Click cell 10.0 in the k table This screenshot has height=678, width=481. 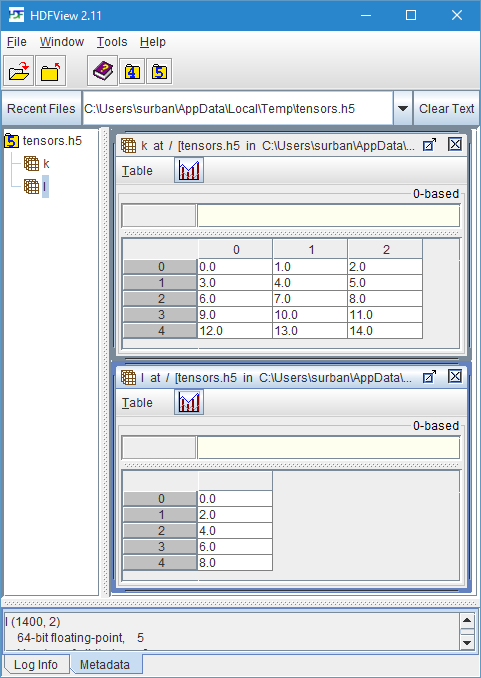[x=310, y=315]
